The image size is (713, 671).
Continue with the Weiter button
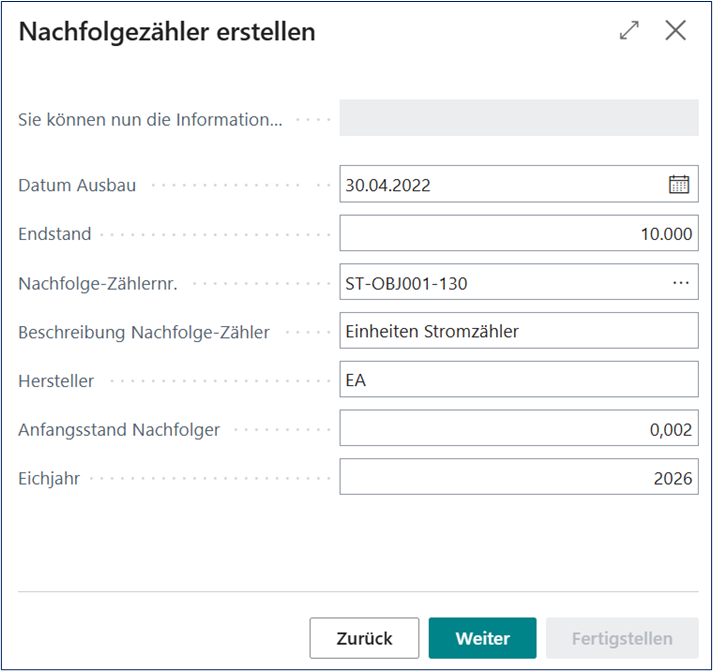(482, 638)
